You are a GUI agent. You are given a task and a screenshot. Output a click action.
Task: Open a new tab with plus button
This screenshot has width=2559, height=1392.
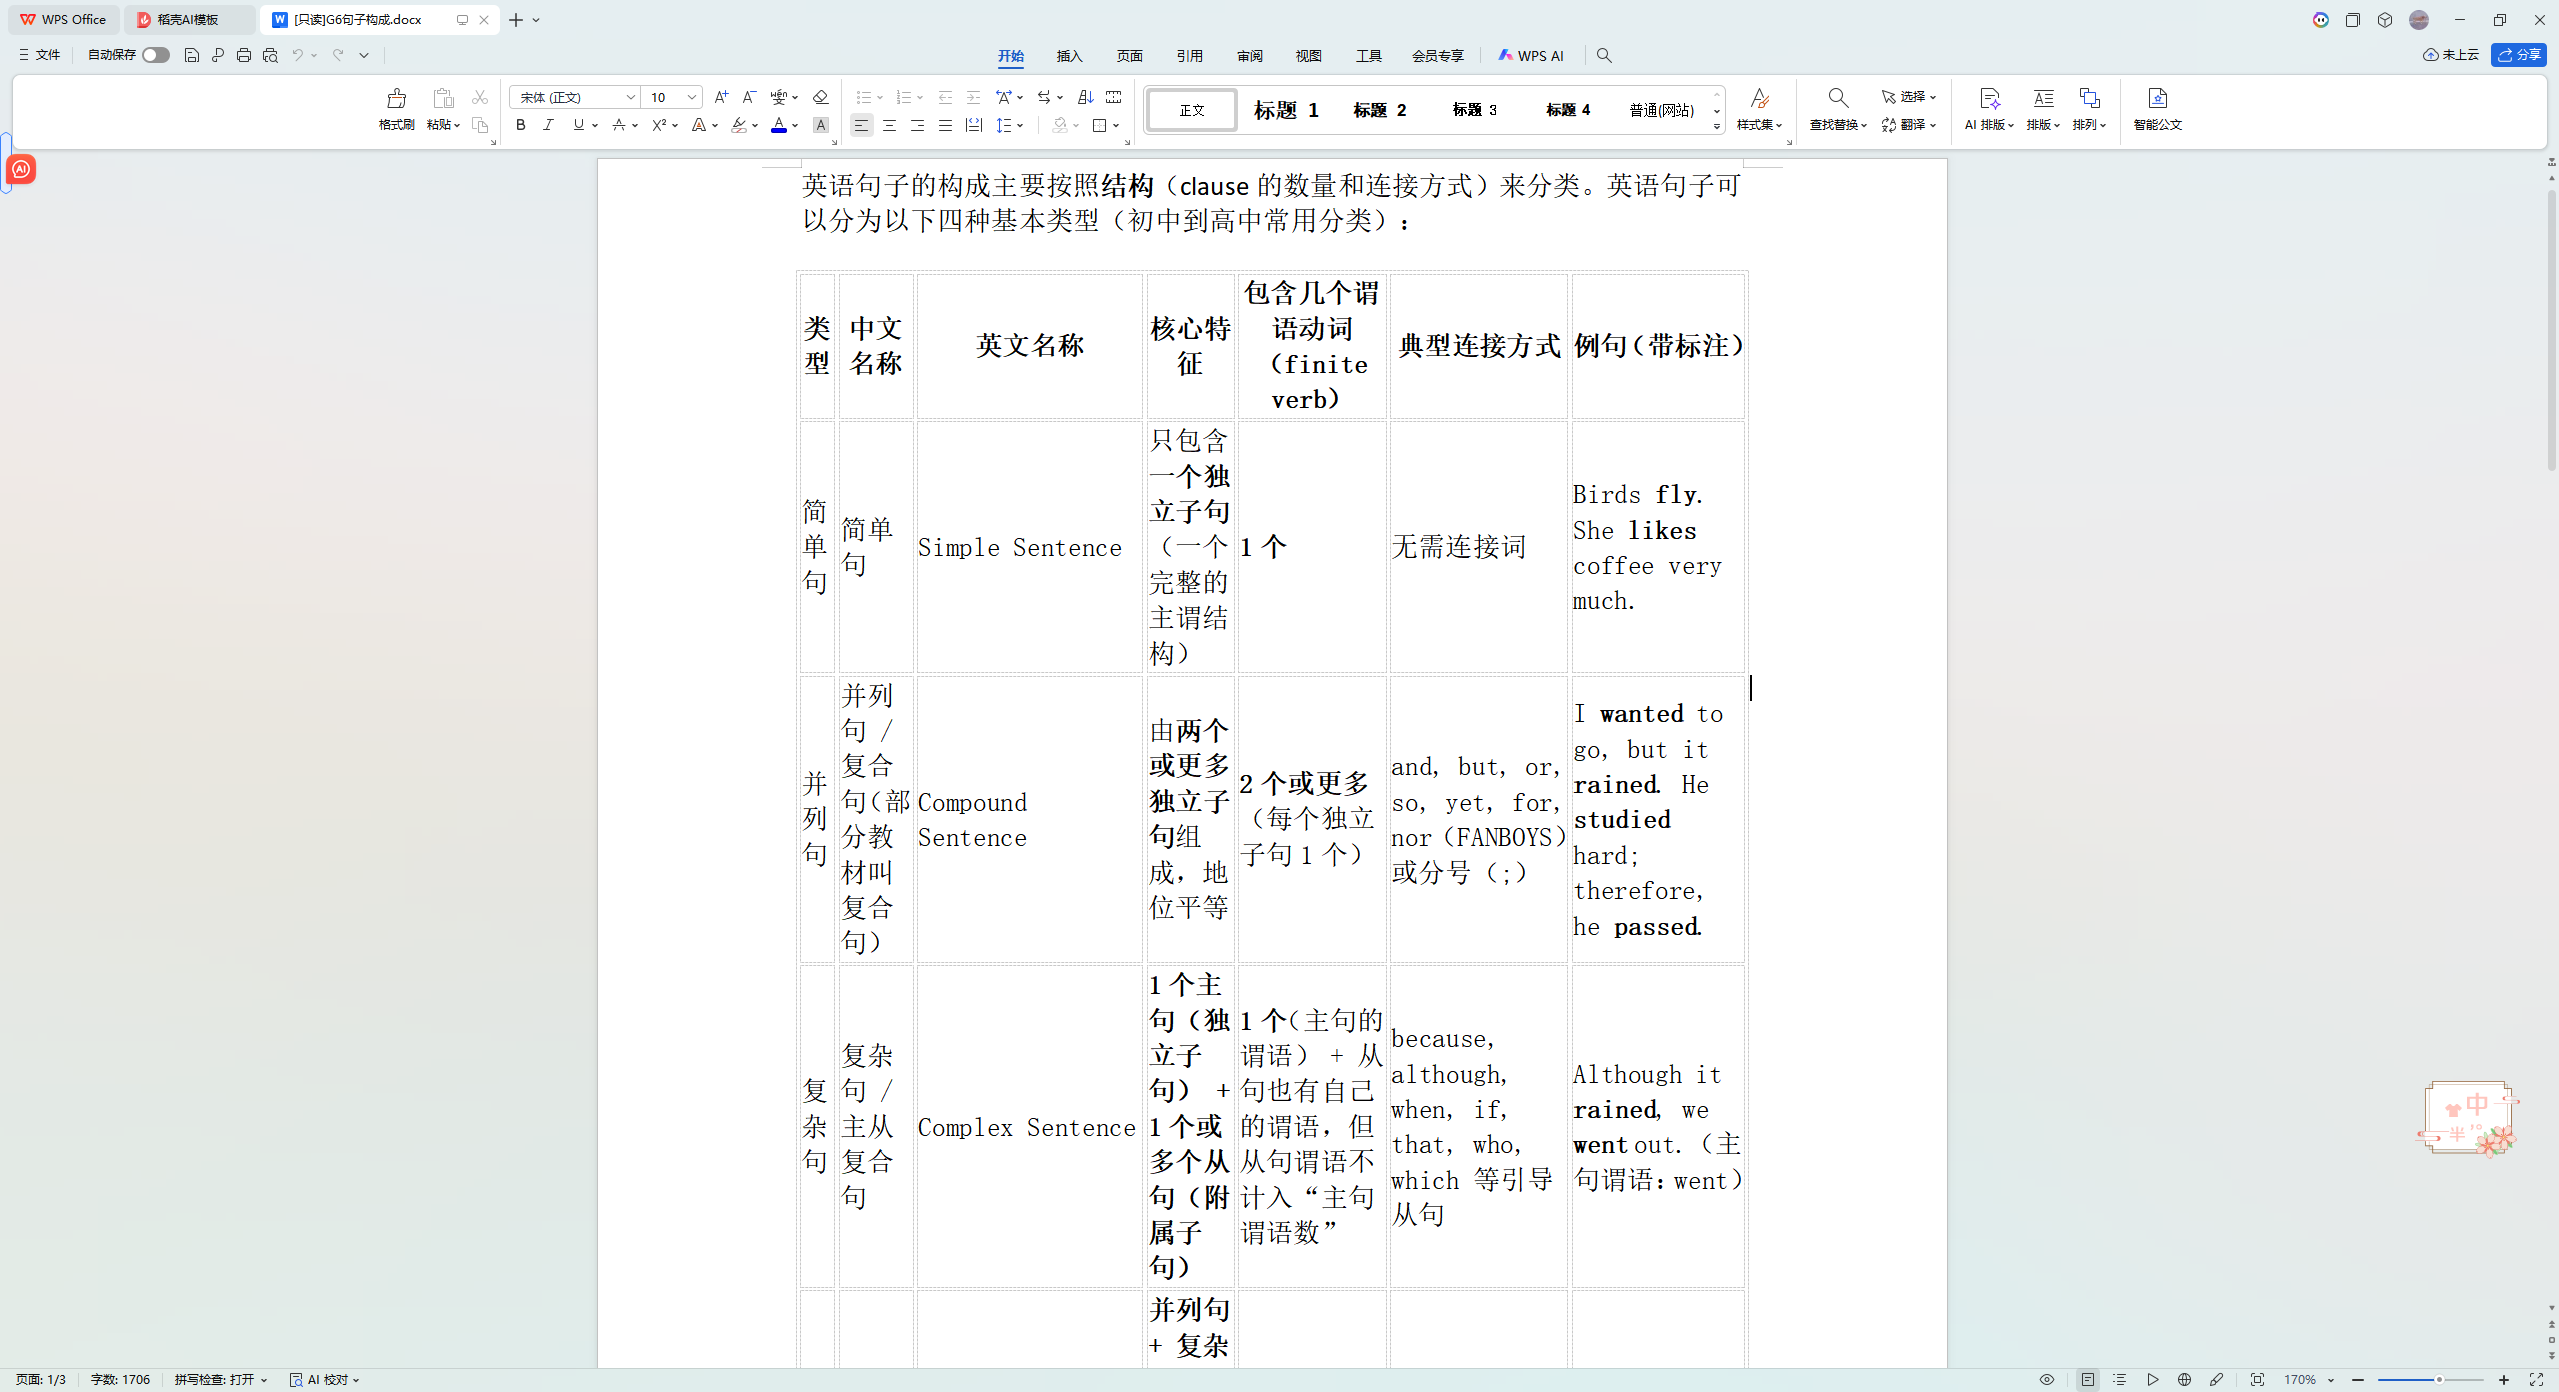click(516, 20)
